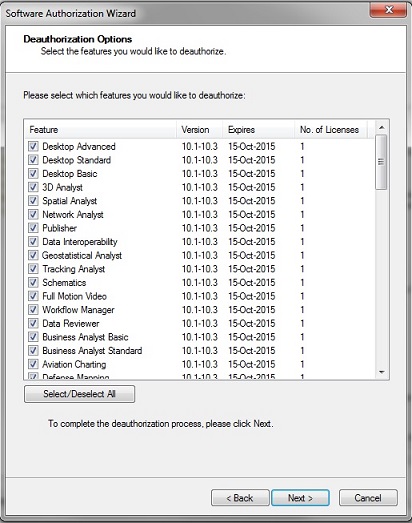Click the Version column header
Screen dimensions: 412x523
coord(199,130)
